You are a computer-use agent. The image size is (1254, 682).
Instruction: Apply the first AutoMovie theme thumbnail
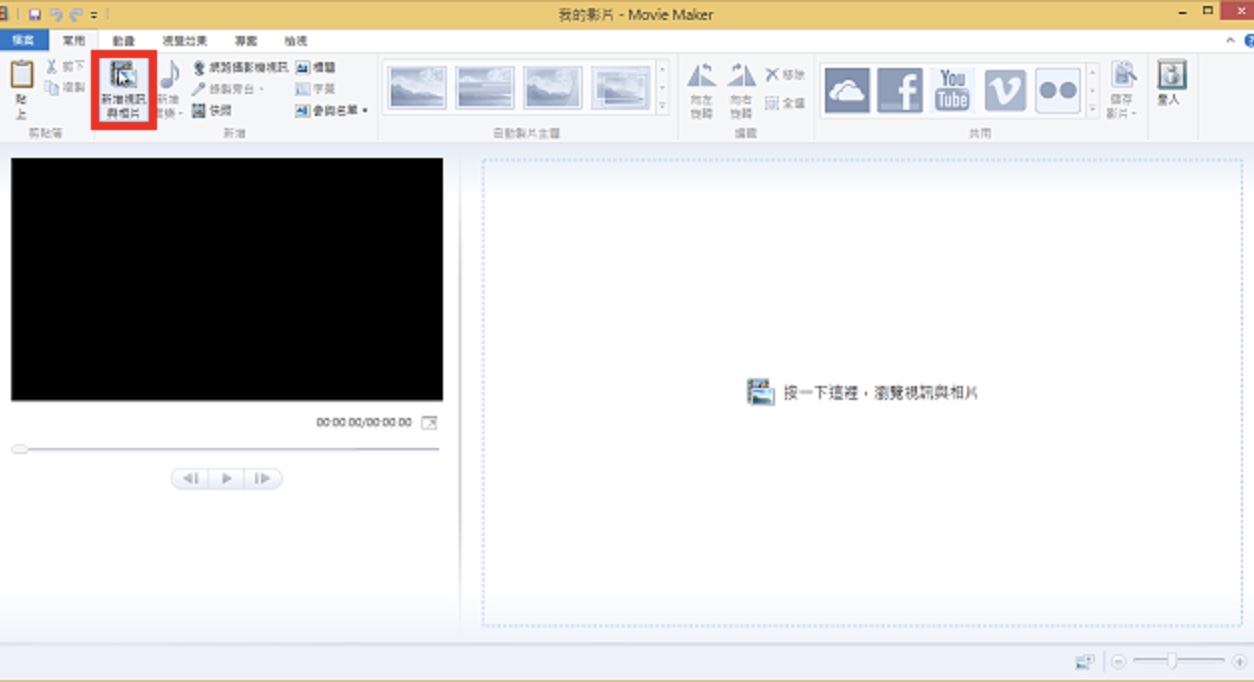pos(417,88)
